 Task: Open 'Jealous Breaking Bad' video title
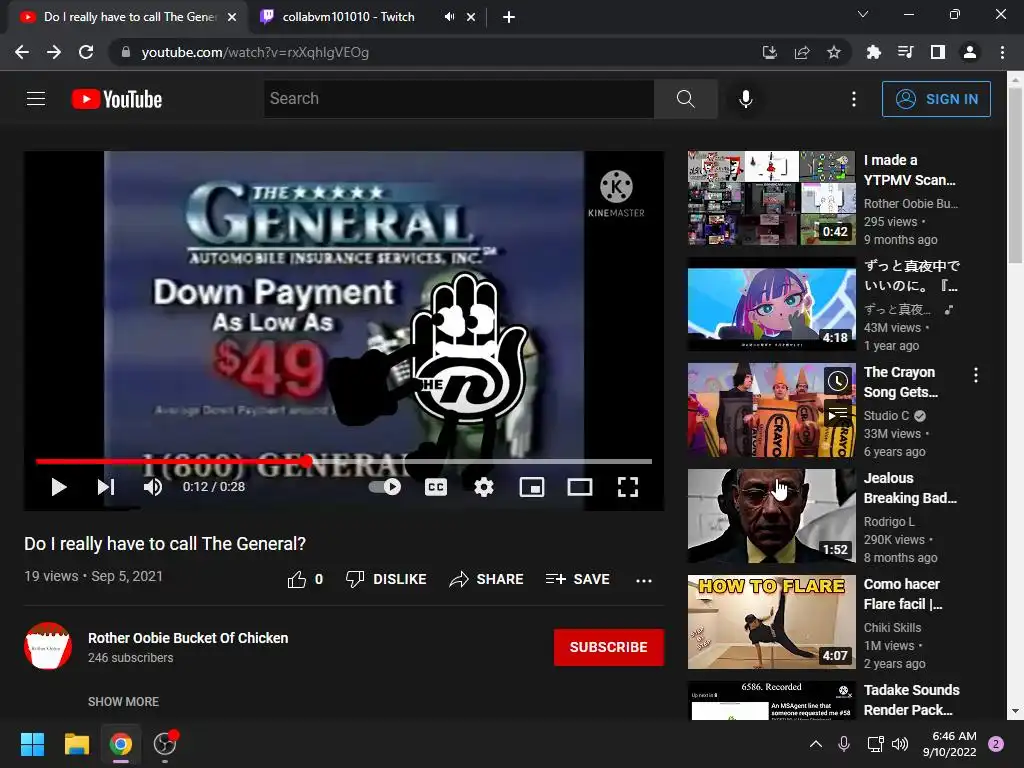tap(910, 488)
